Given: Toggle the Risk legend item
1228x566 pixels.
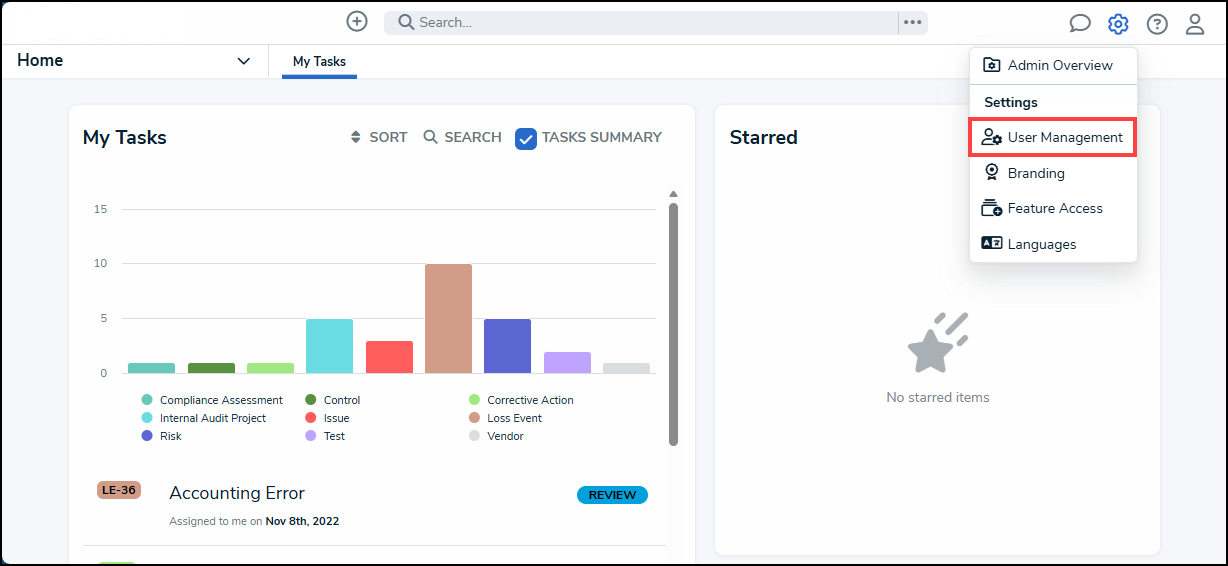Looking at the screenshot, I should point(162,436).
